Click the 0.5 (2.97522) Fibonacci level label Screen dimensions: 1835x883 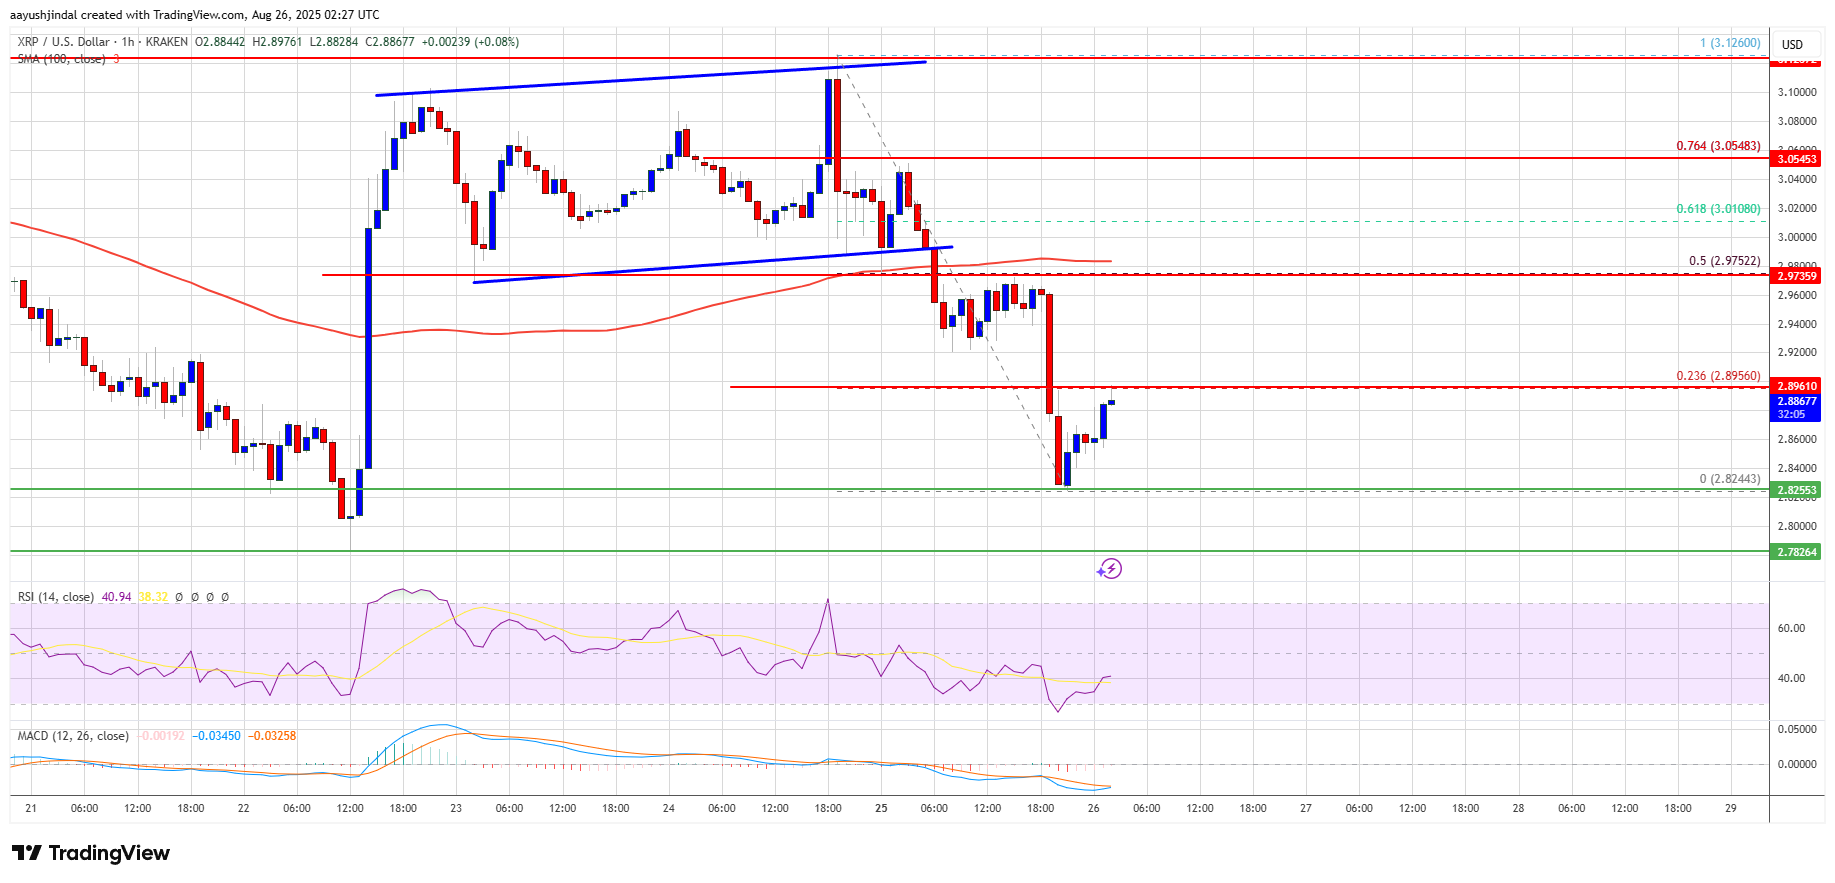click(1724, 261)
